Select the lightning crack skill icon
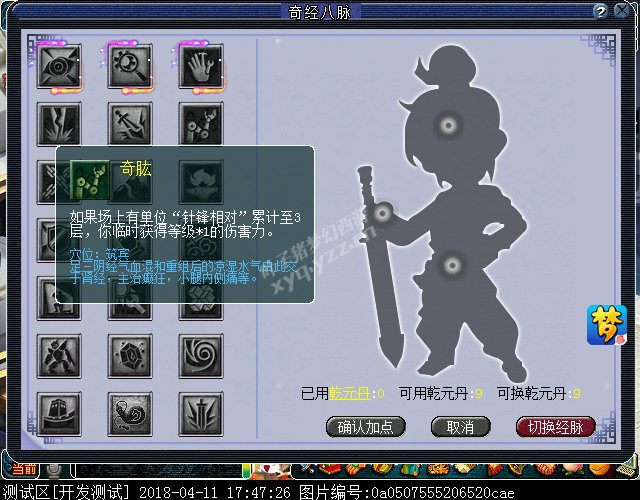 coord(59,124)
